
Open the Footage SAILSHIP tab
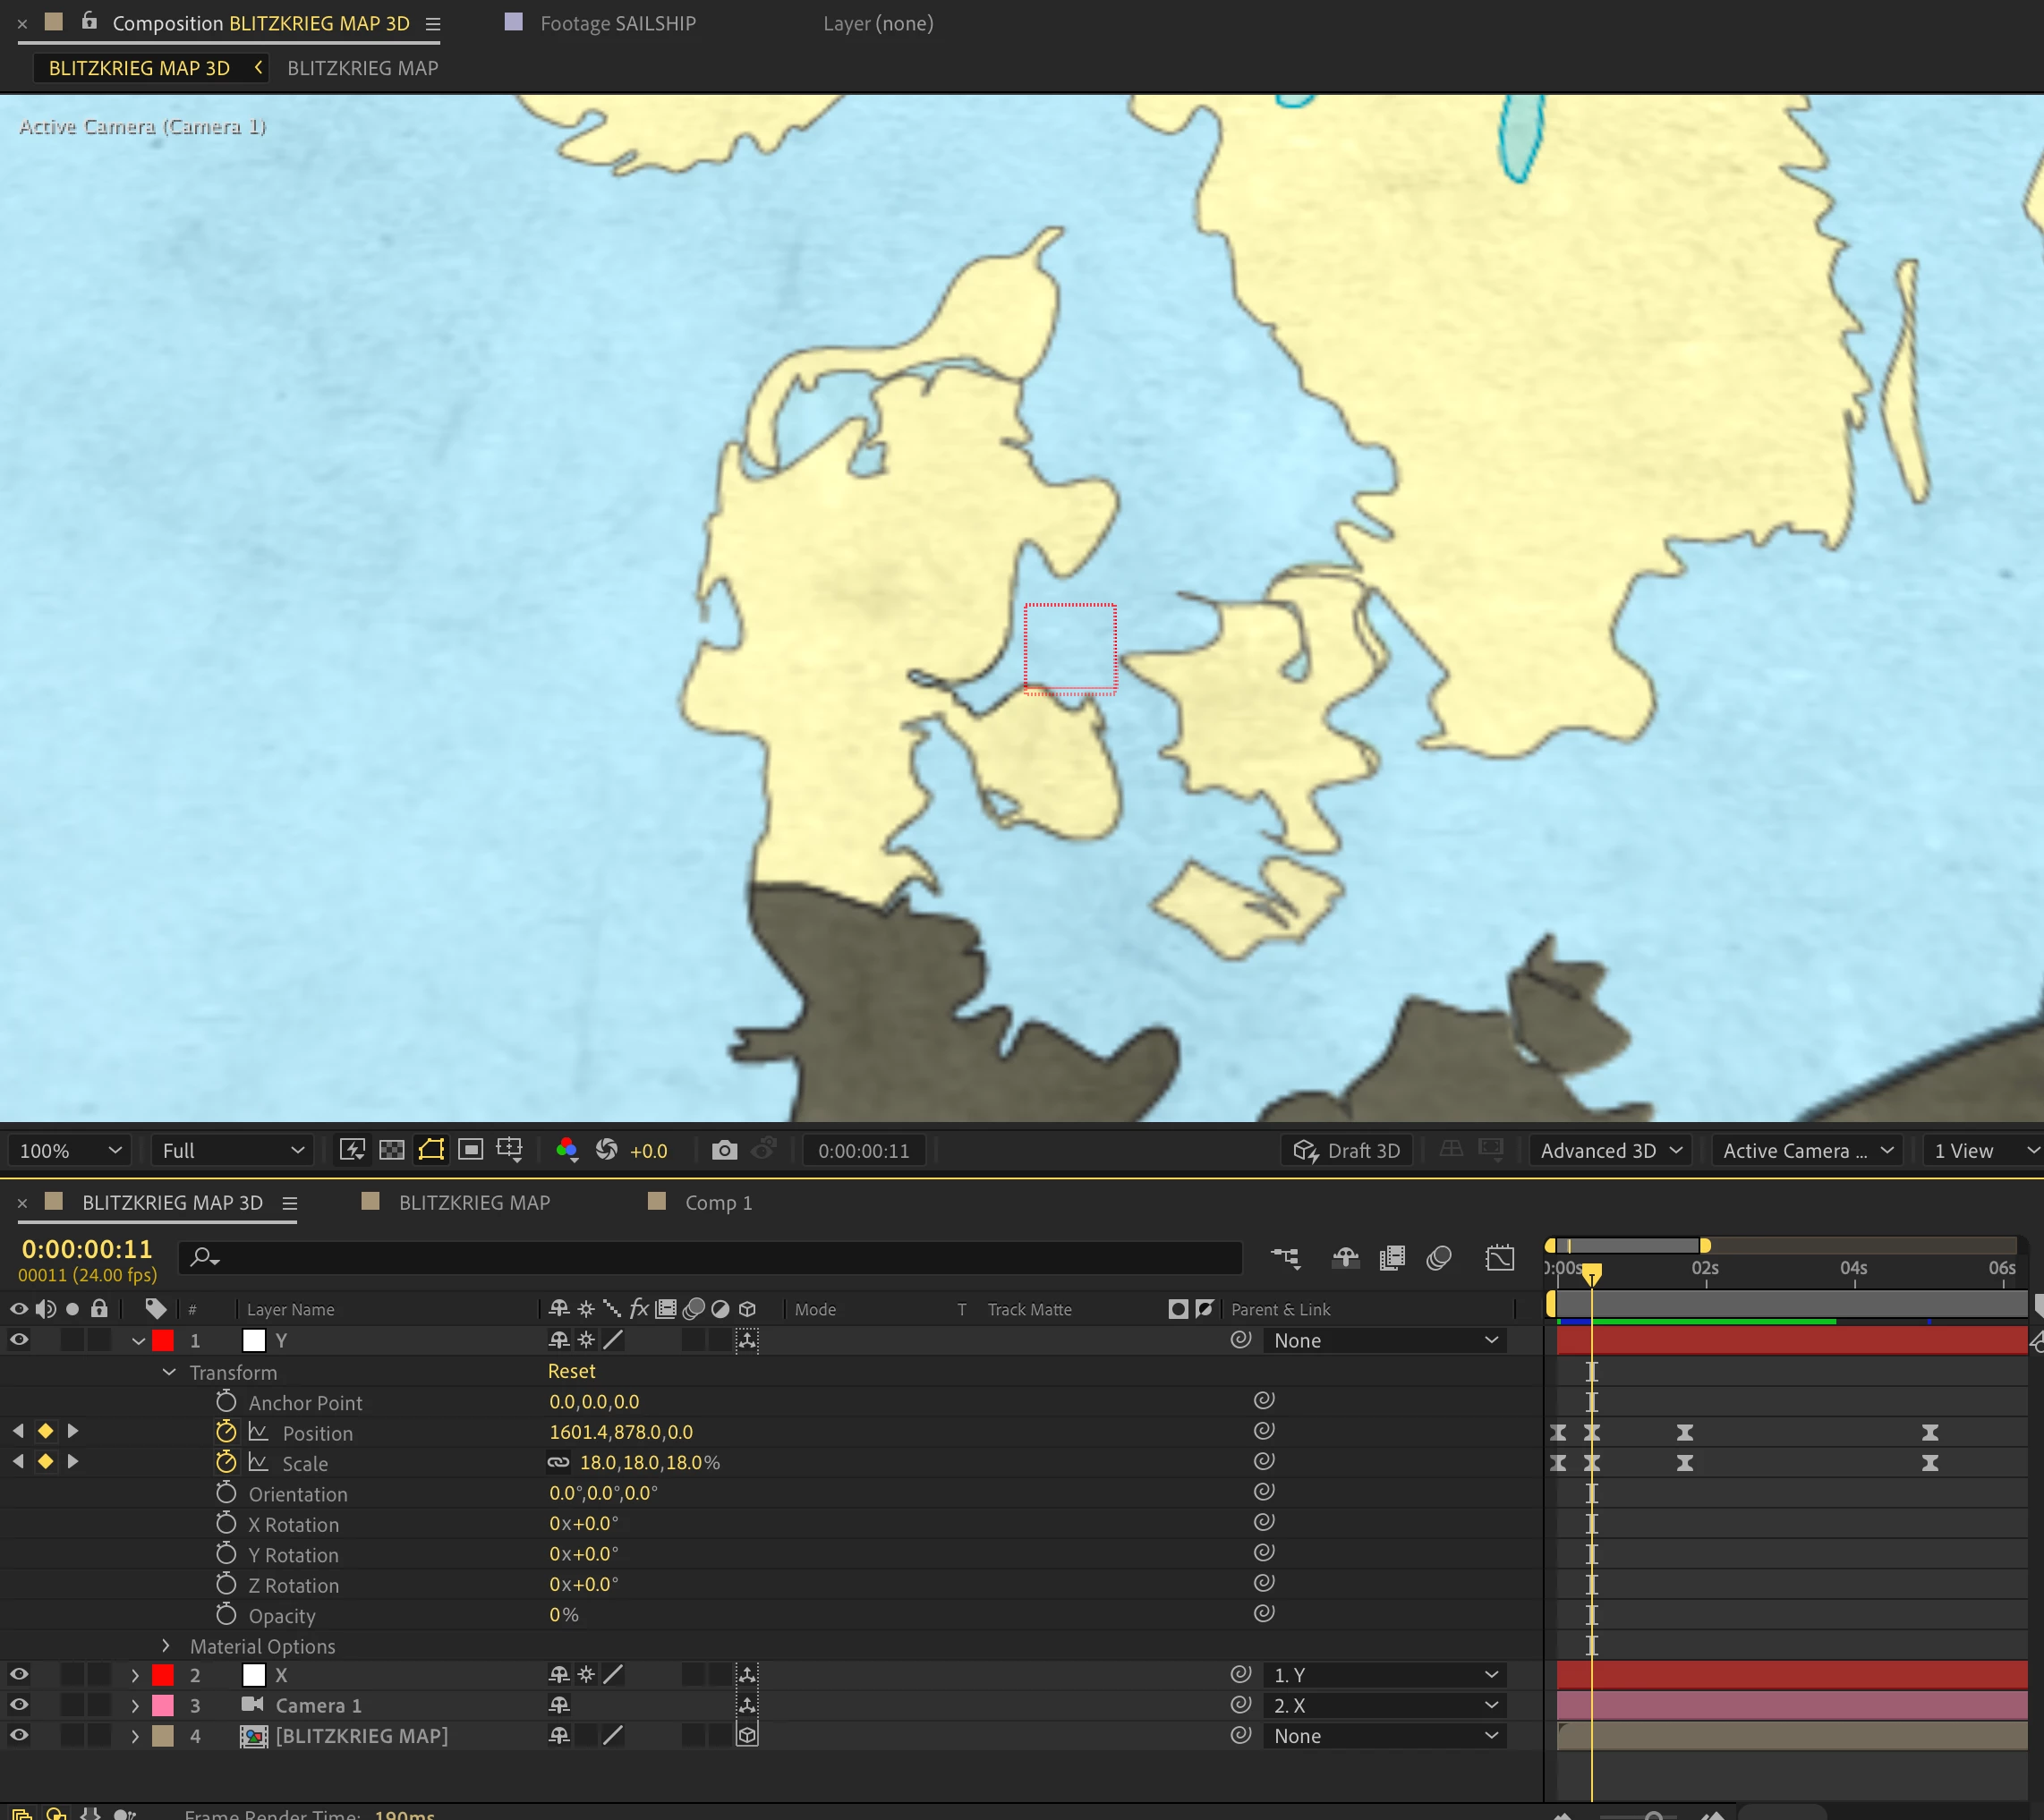(617, 23)
